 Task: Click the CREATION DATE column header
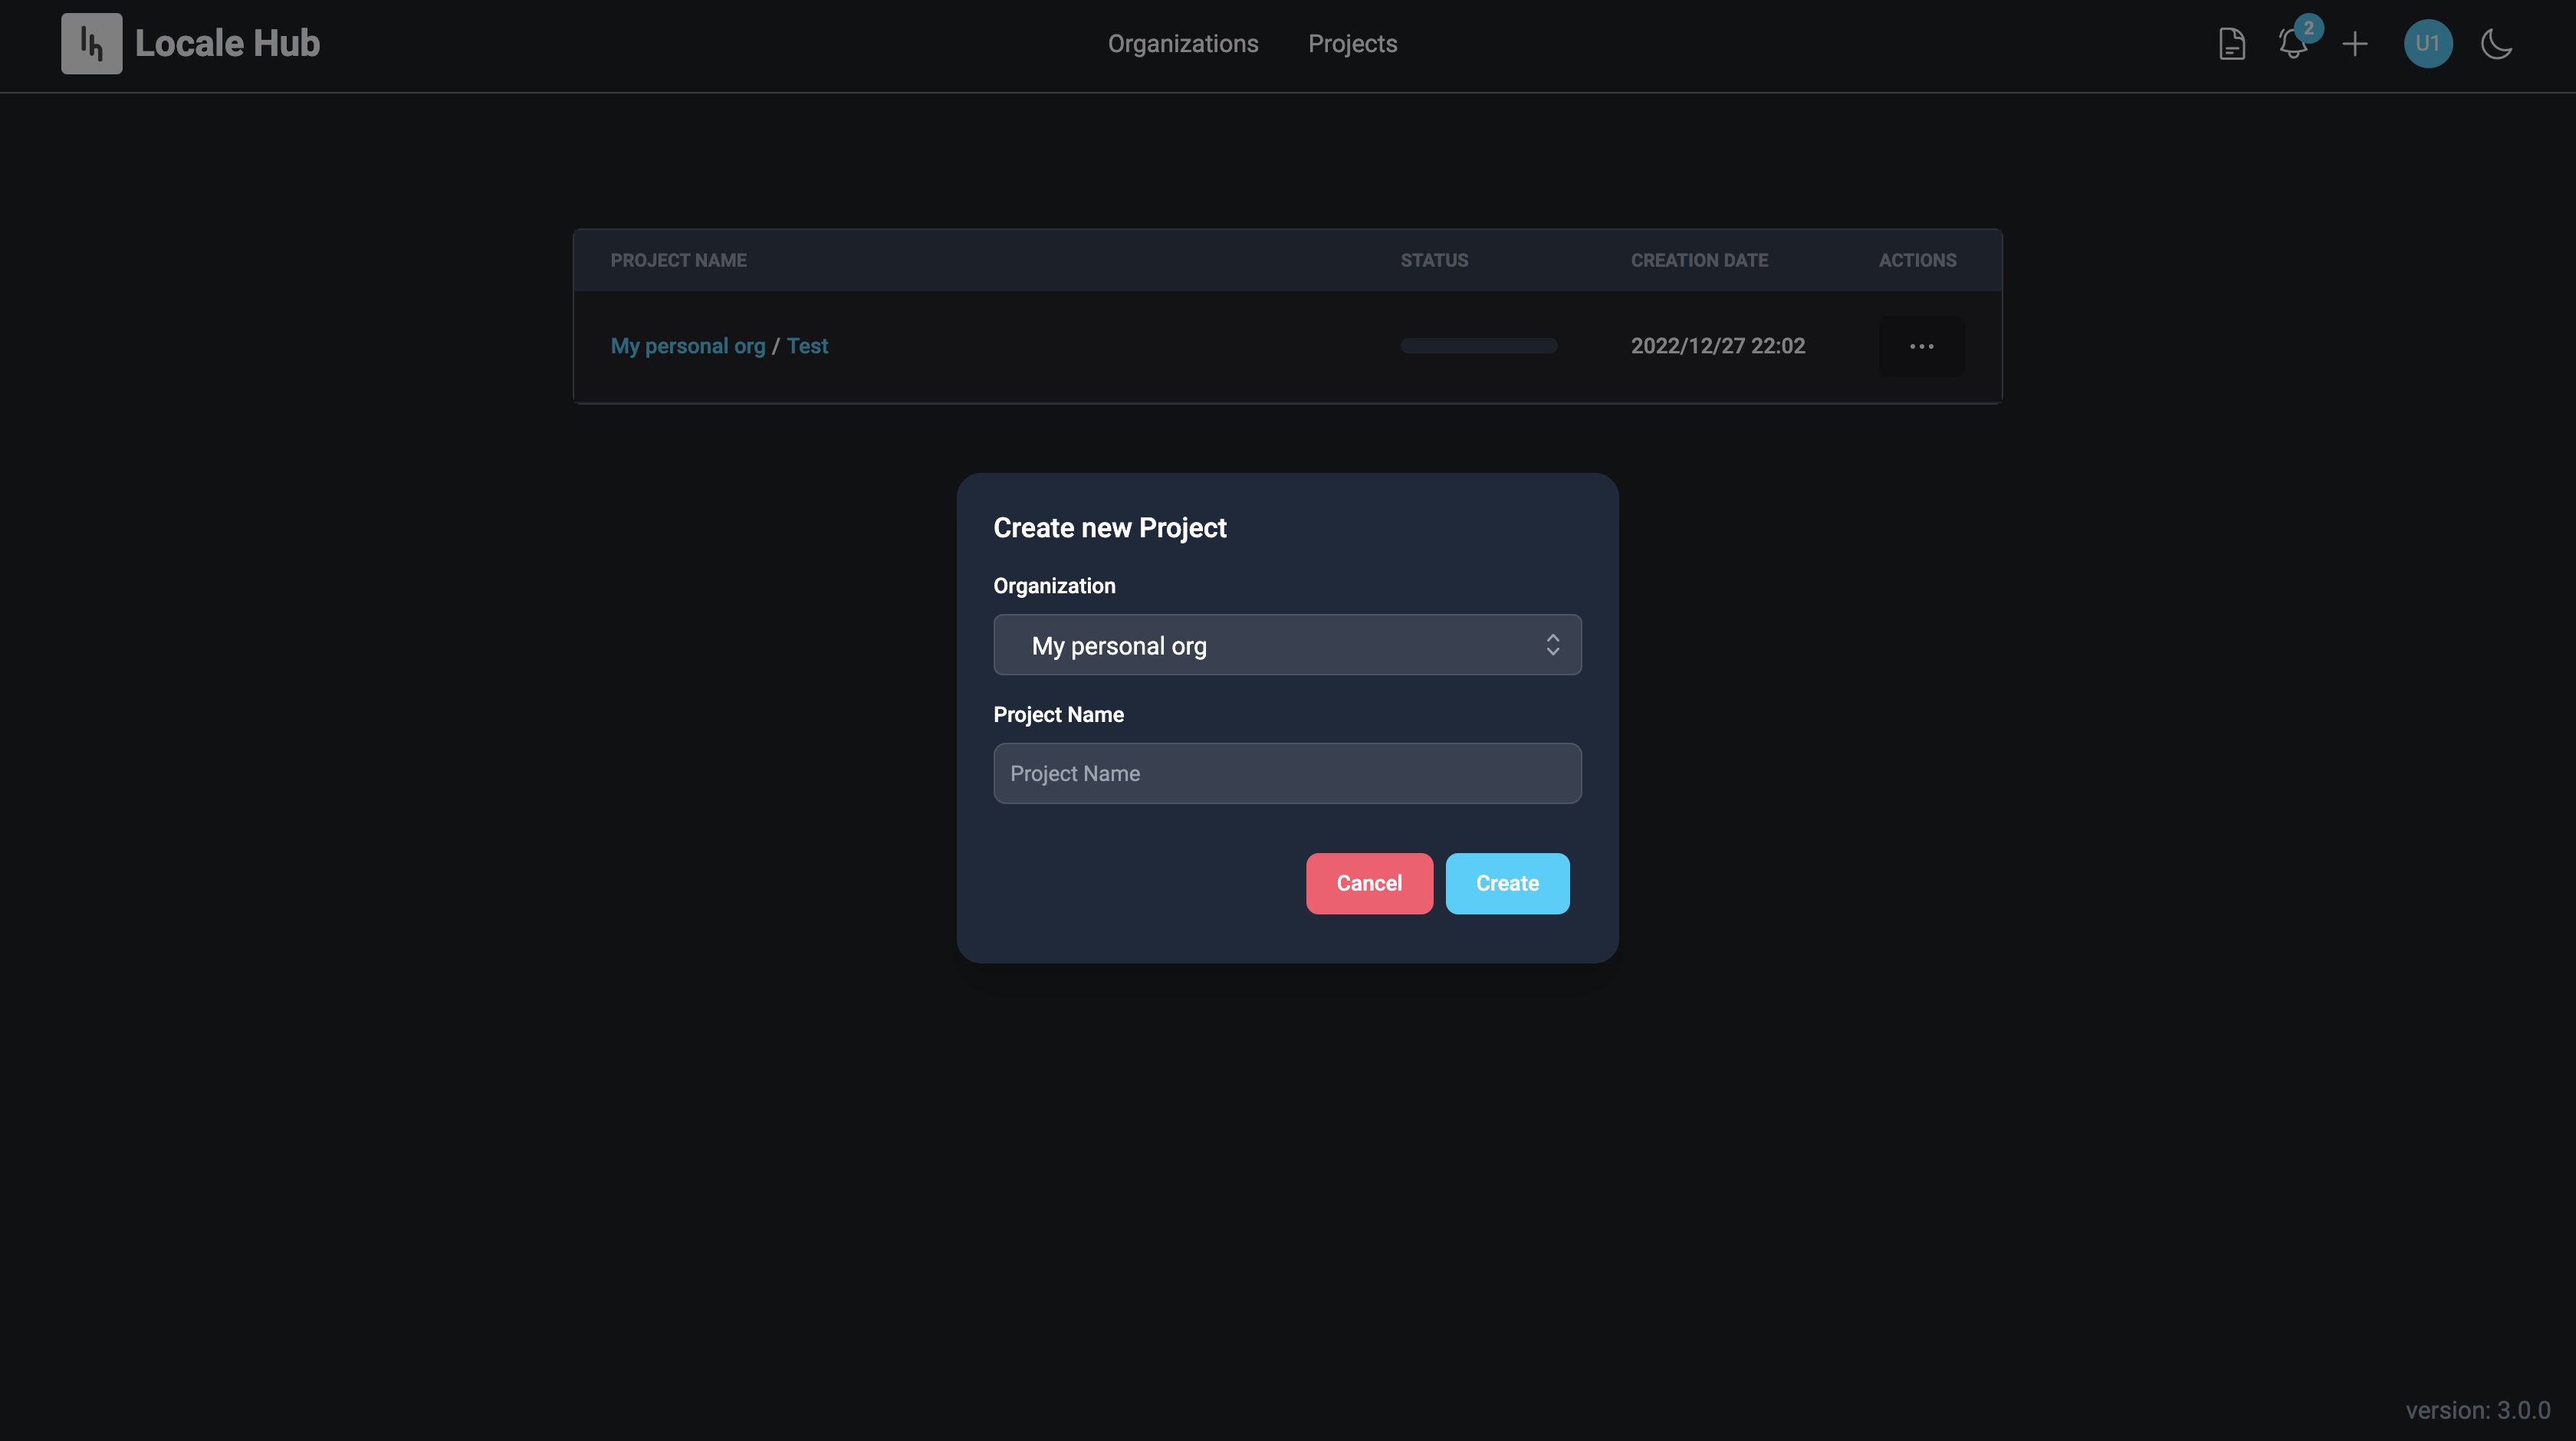1699,260
